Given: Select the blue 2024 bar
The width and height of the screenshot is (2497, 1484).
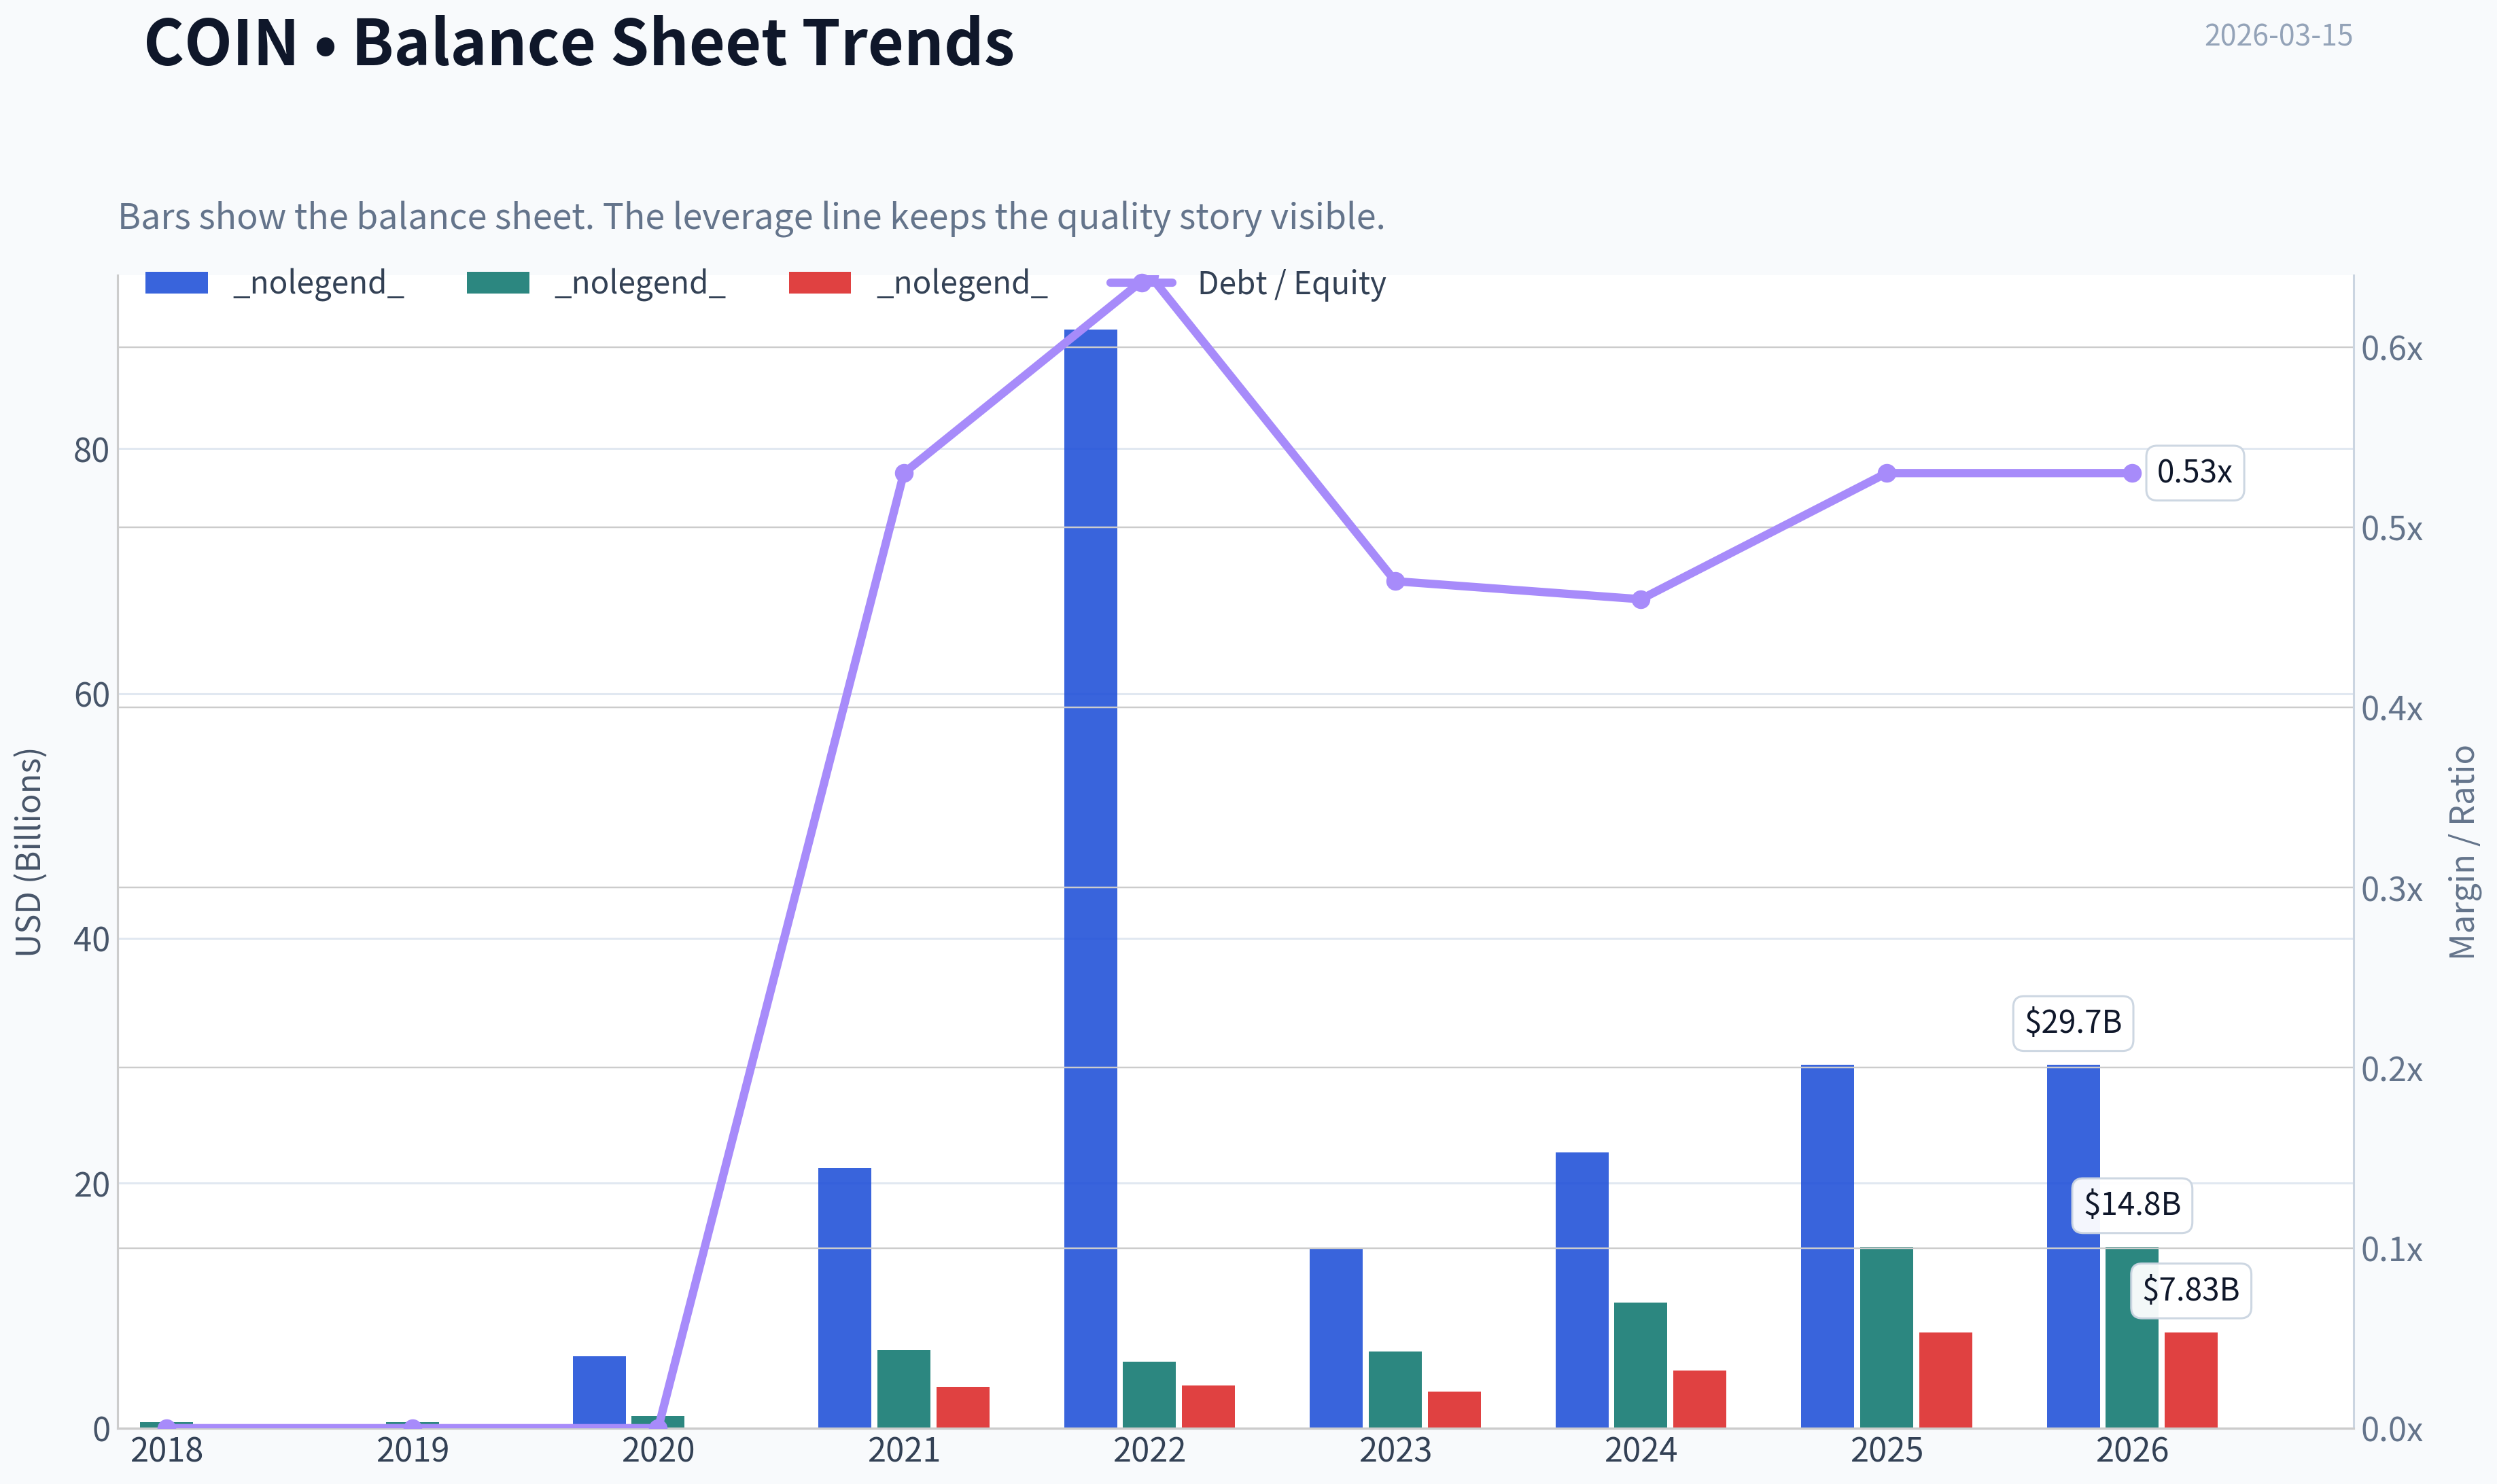Looking at the screenshot, I should click(x=1582, y=1290).
